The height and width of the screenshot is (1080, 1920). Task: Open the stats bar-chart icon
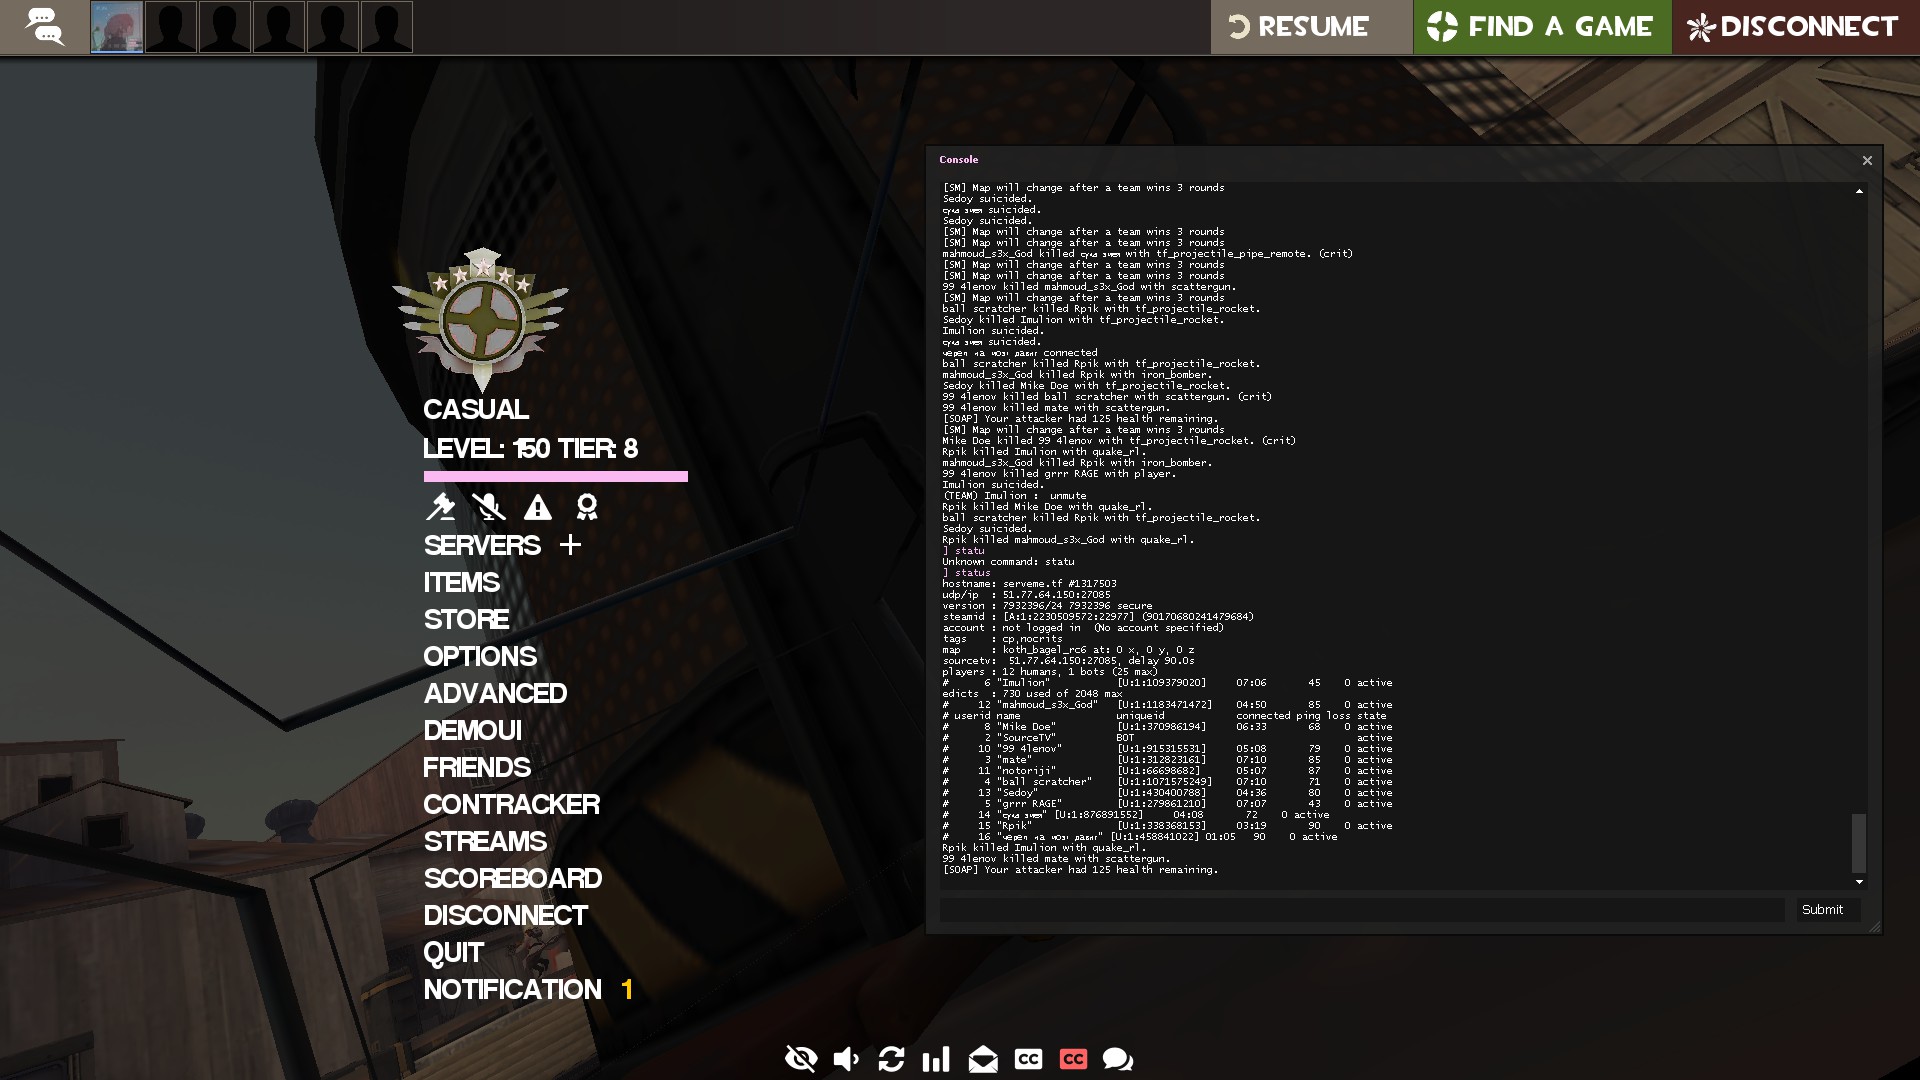click(936, 1059)
